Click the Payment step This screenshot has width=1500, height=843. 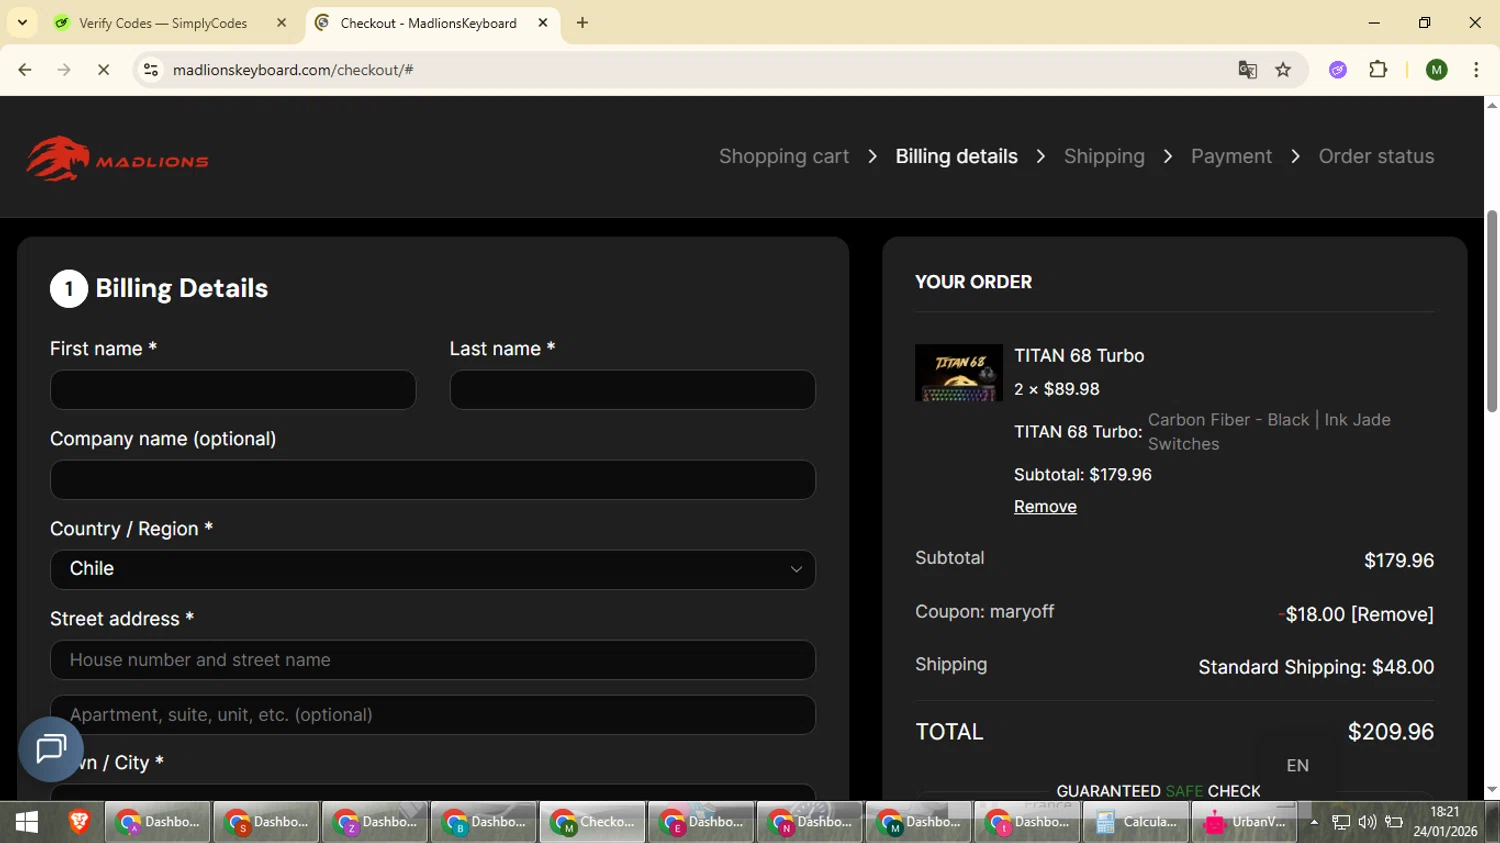(x=1231, y=156)
